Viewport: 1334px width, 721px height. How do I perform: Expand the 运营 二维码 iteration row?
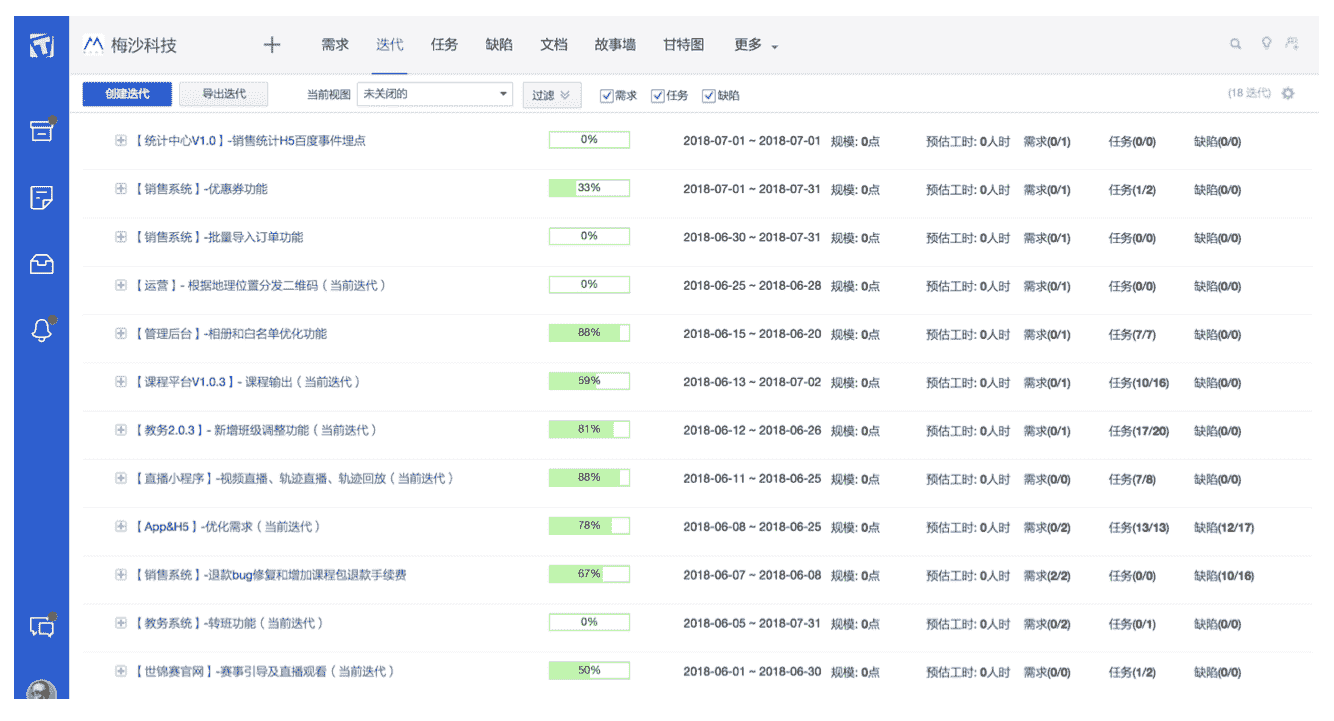click(x=120, y=285)
